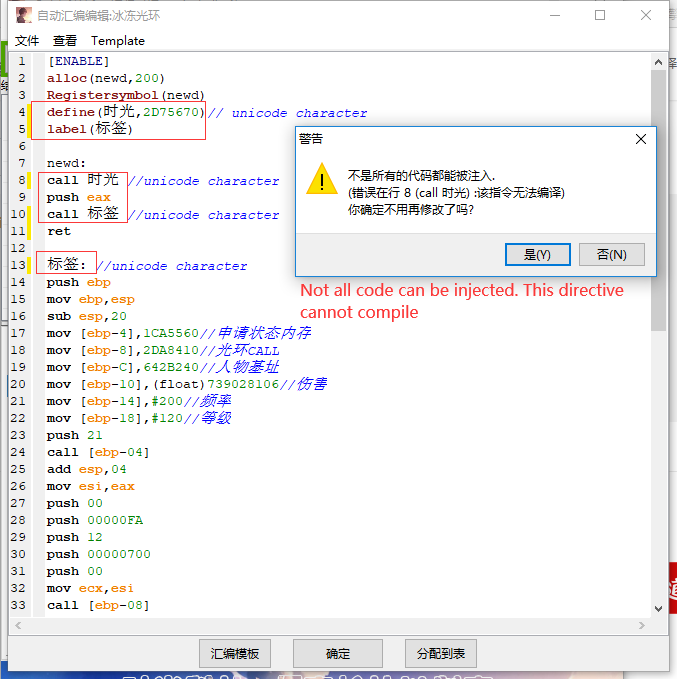Viewport: 677px width, 679px height.
Task: Close the 自动汇编编辑 window
Action: pos(646,15)
